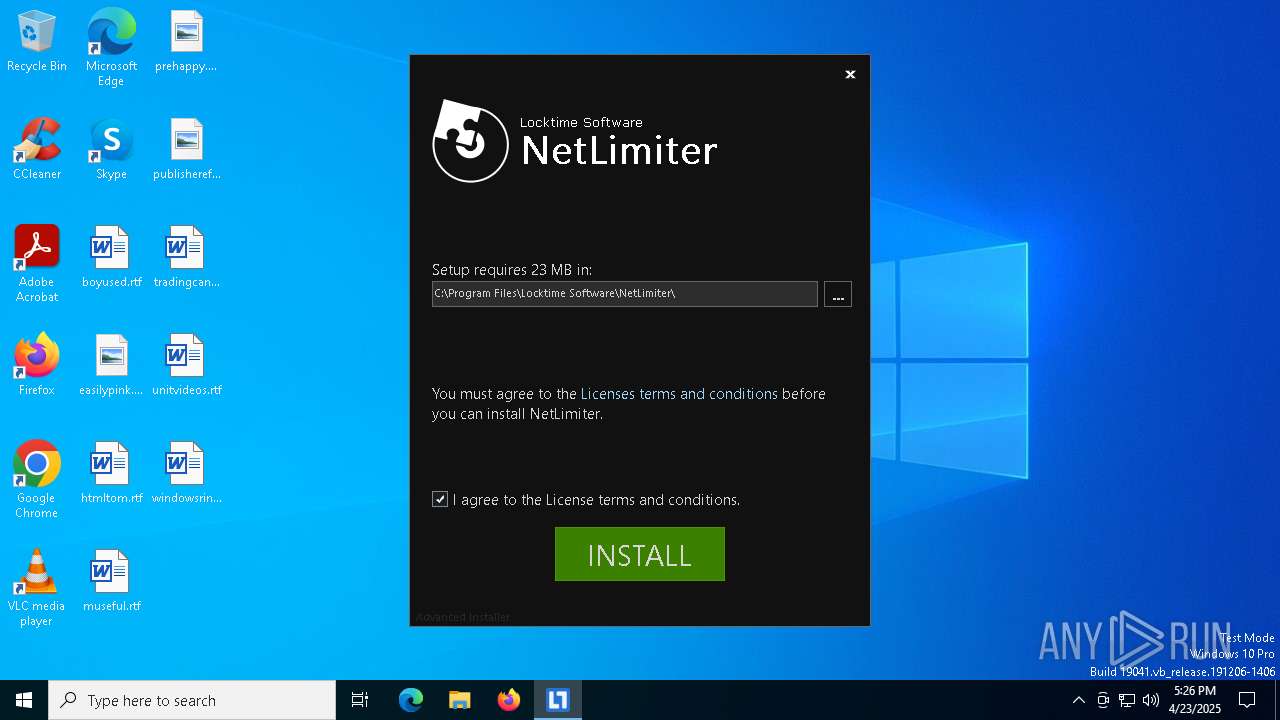Open Edge from the taskbar
The height and width of the screenshot is (720, 1280).
411,700
